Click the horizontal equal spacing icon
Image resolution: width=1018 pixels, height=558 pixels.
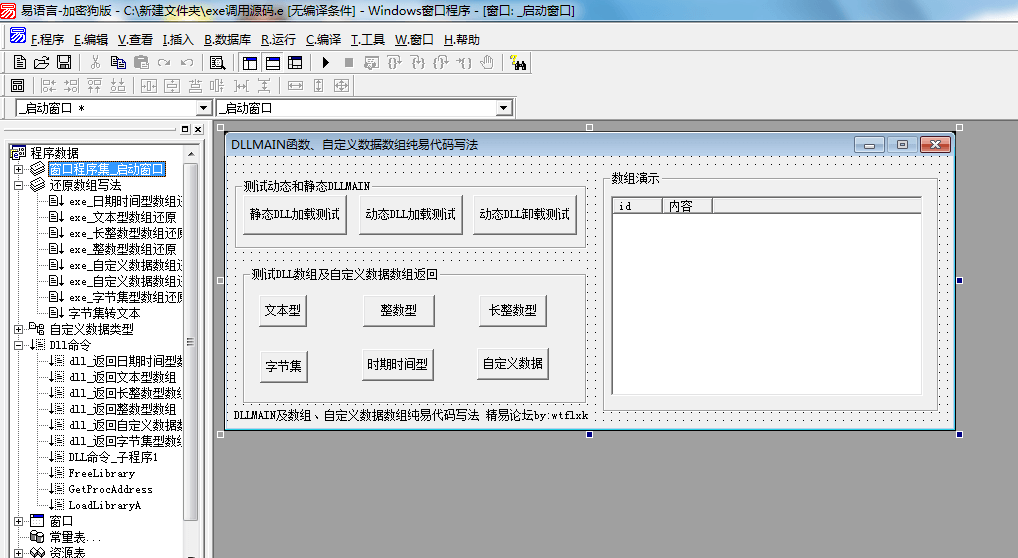241,85
